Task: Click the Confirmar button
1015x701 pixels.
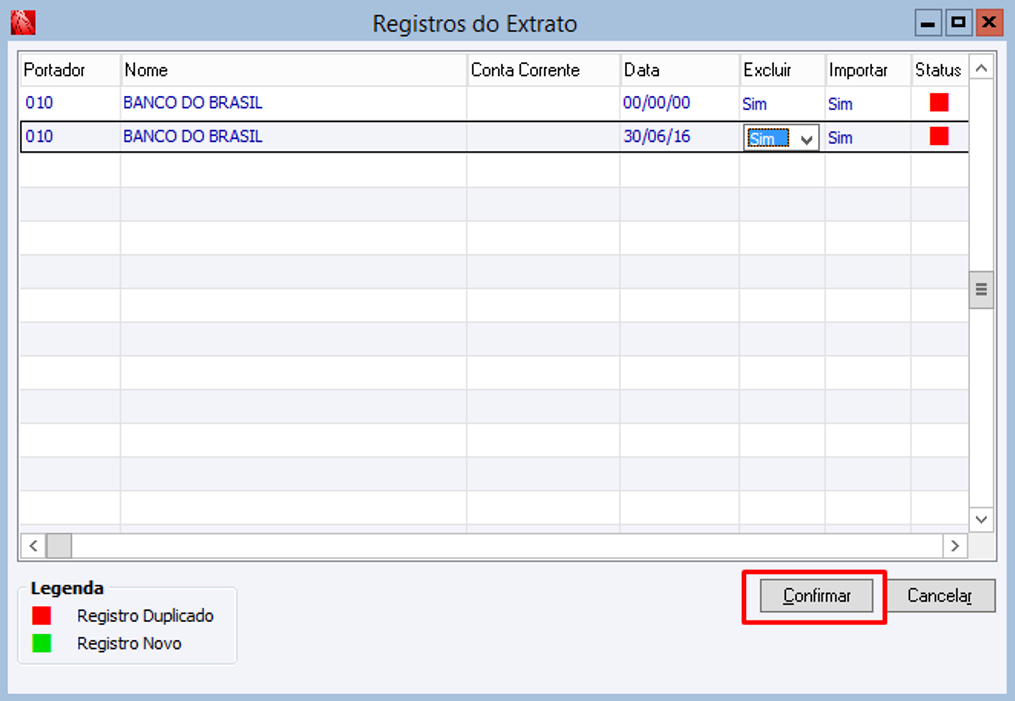Action: [816, 595]
